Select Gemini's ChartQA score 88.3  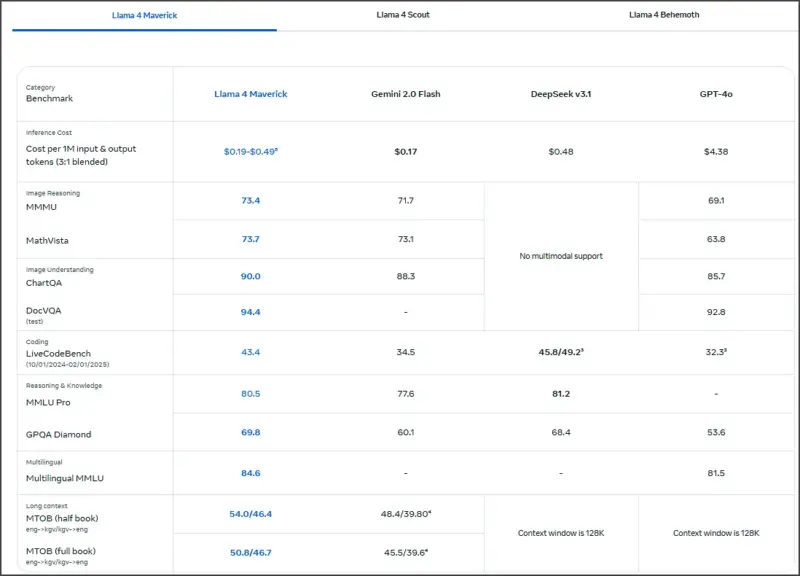pyautogui.click(x=406, y=276)
